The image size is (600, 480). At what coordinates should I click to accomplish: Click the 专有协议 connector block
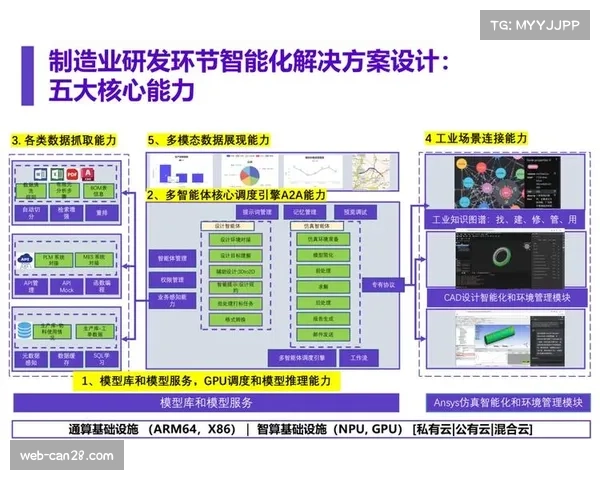383,285
